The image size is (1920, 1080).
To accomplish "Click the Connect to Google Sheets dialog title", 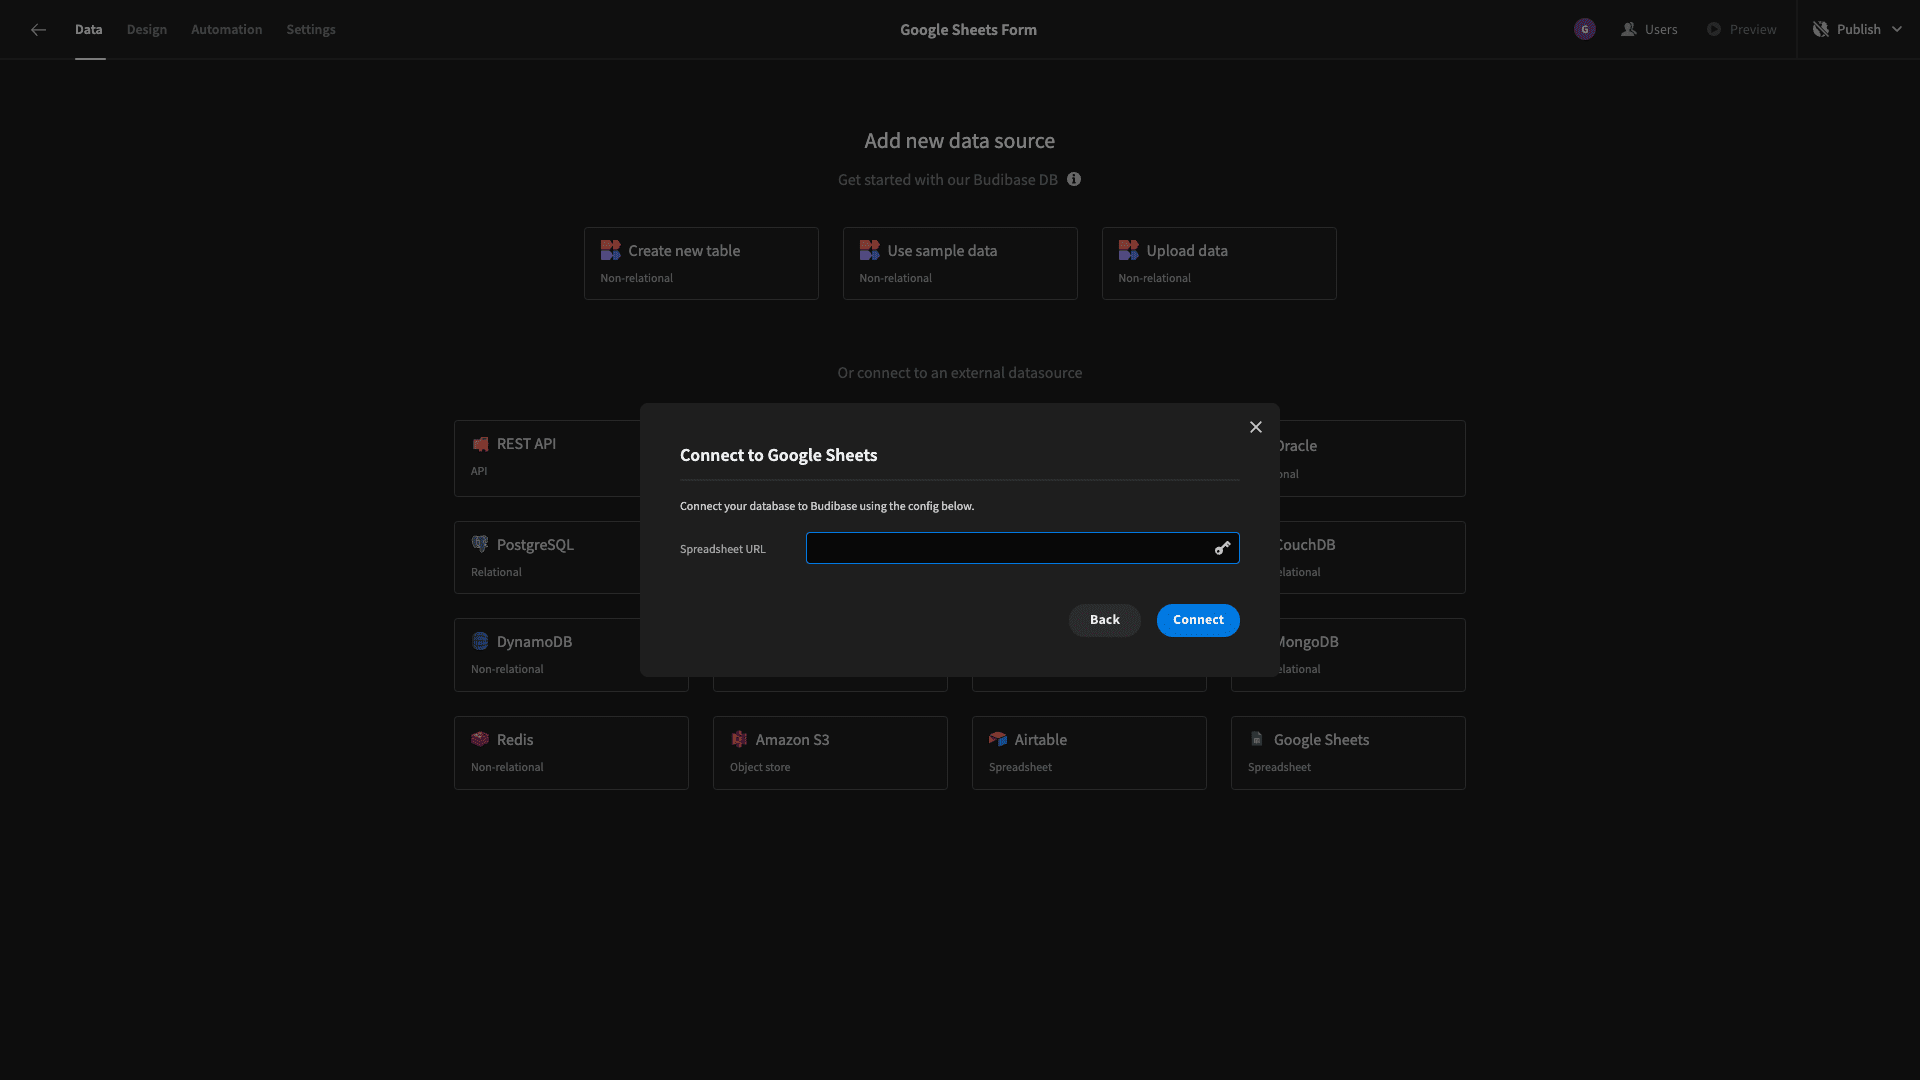I will pyautogui.click(x=779, y=455).
